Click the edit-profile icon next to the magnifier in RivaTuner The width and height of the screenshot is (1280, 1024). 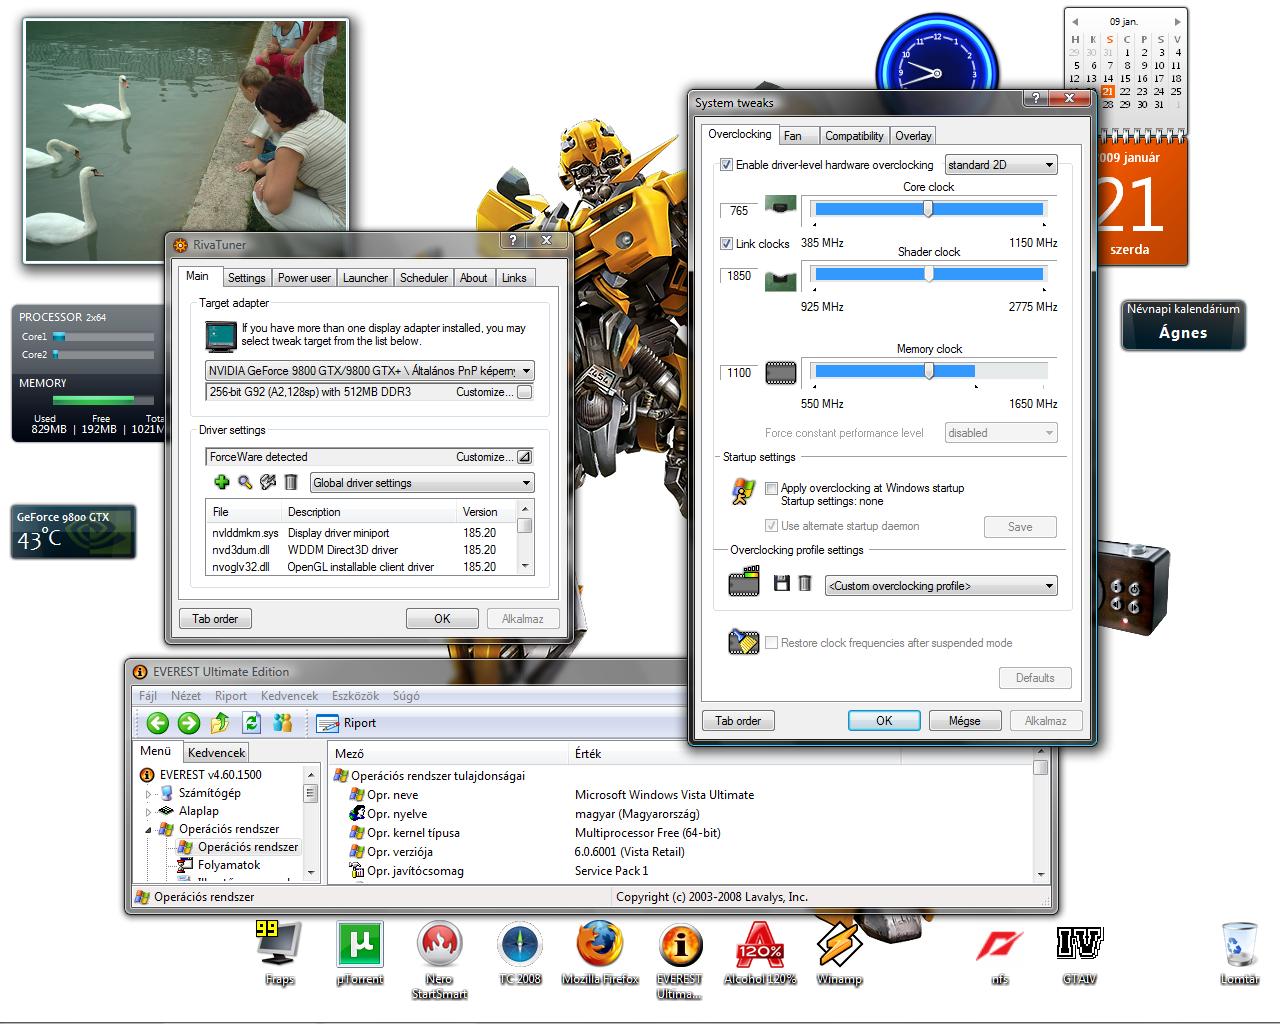pyautogui.click(x=268, y=482)
